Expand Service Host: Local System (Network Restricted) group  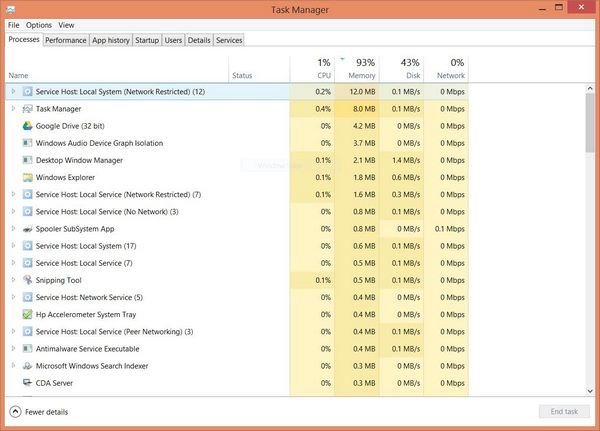pyautogui.click(x=13, y=92)
